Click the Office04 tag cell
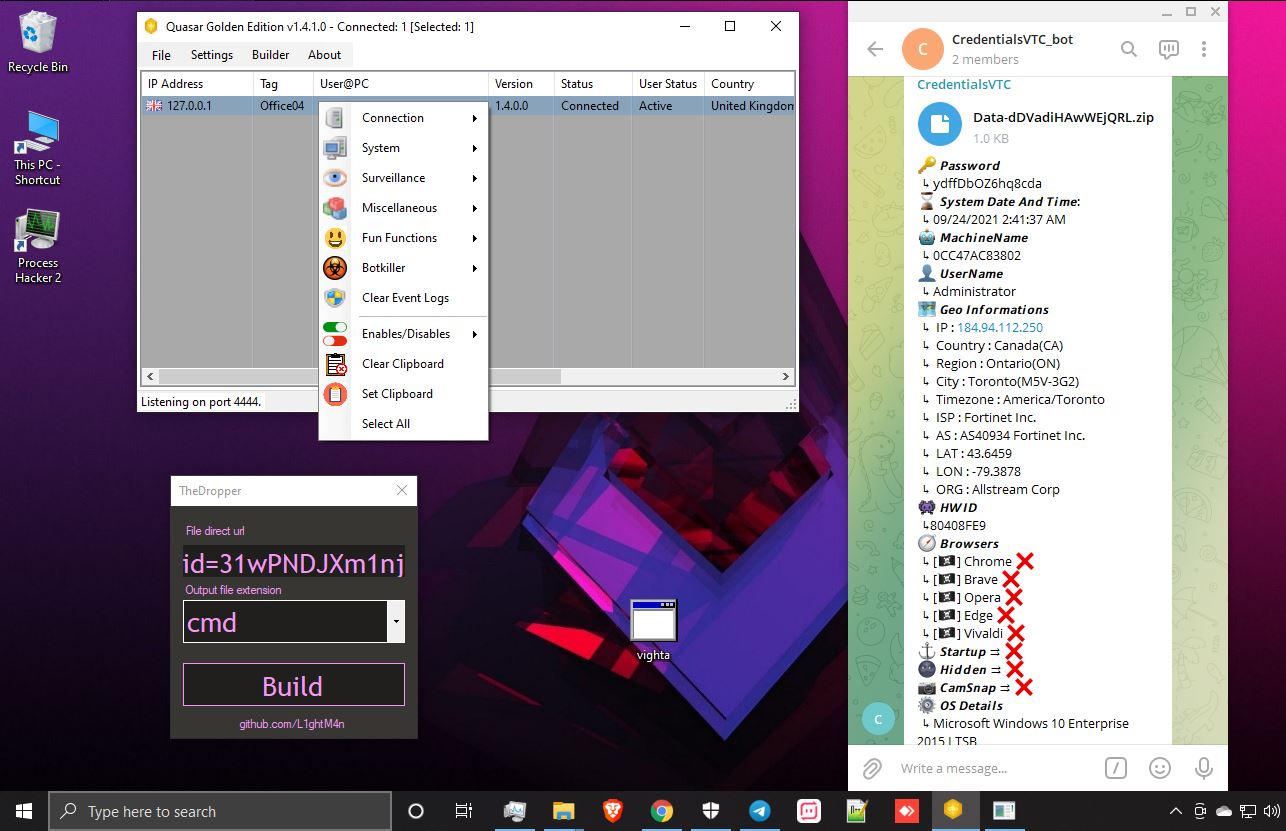 [282, 105]
